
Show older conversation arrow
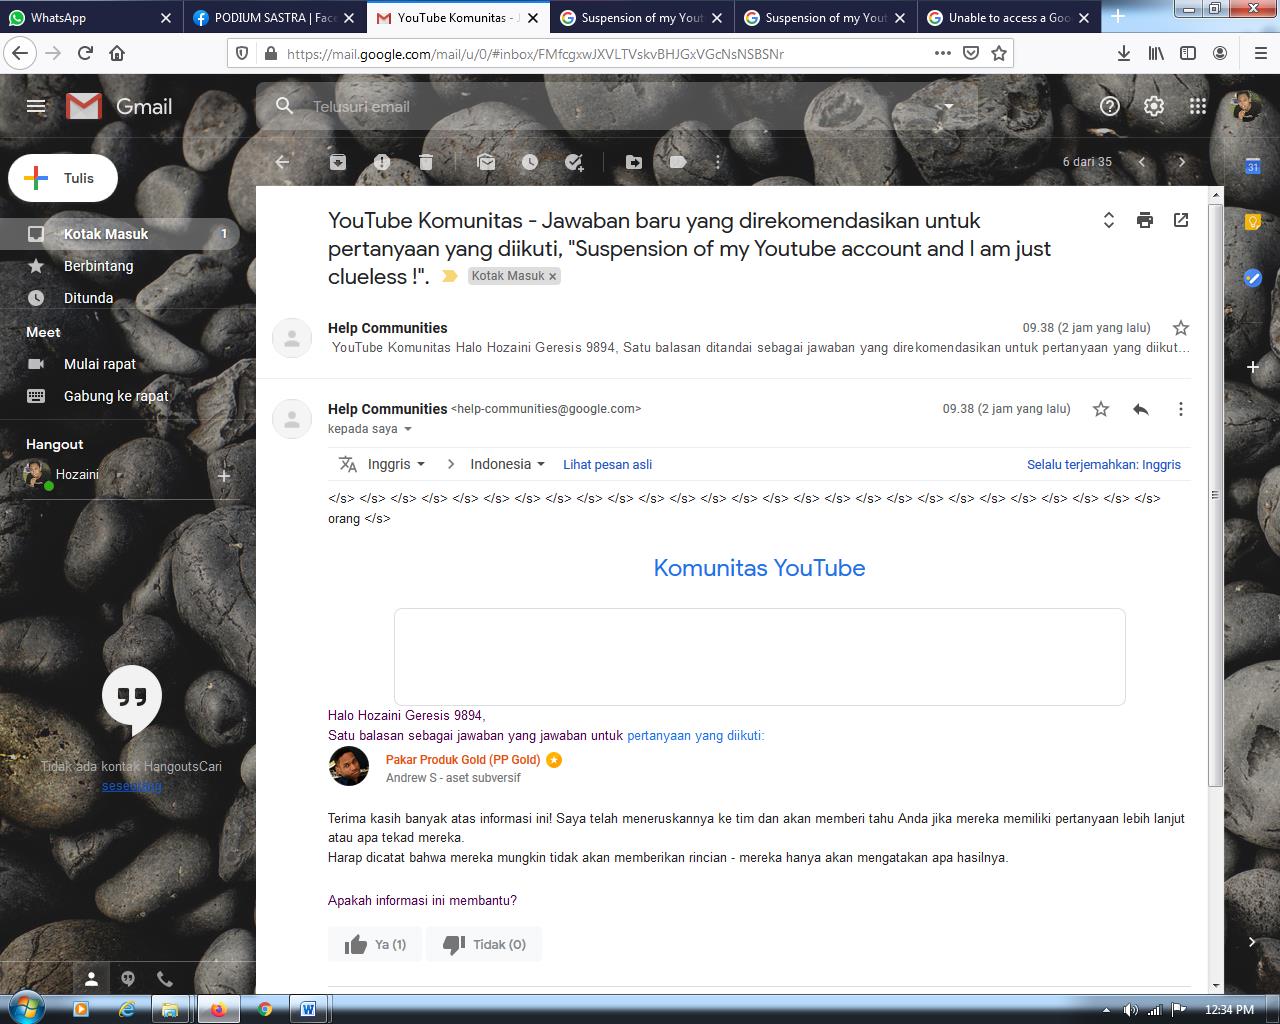pos(1181,162)
